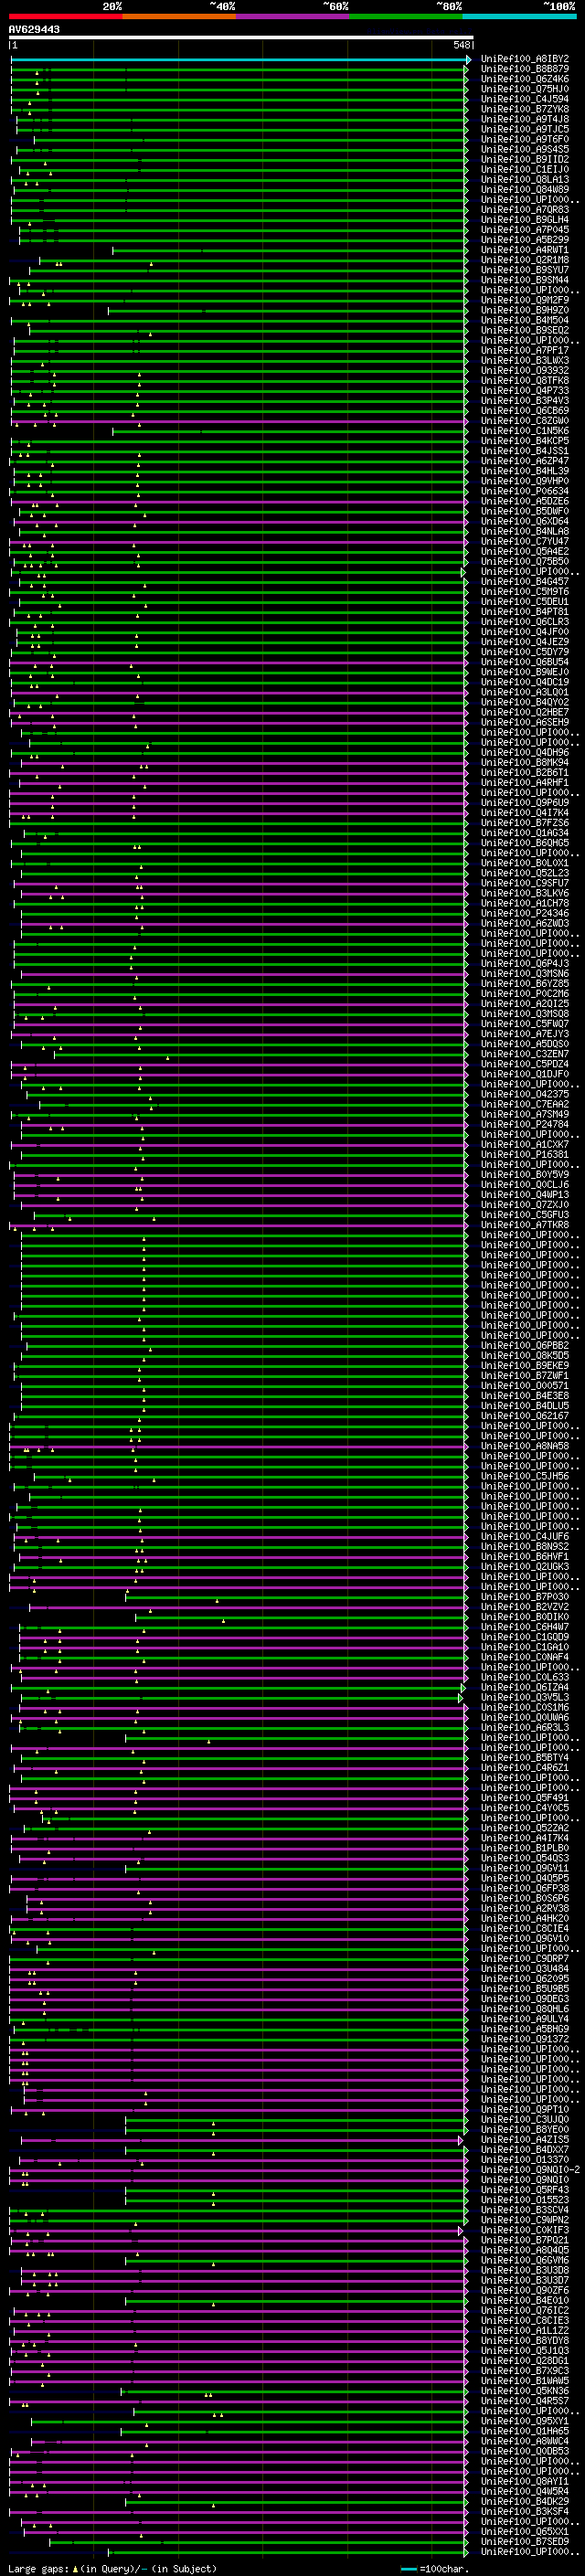Select UniRef100_Q5RF43 entry
Viewport: 585px width, 2576px height.
coord(525,2190)
